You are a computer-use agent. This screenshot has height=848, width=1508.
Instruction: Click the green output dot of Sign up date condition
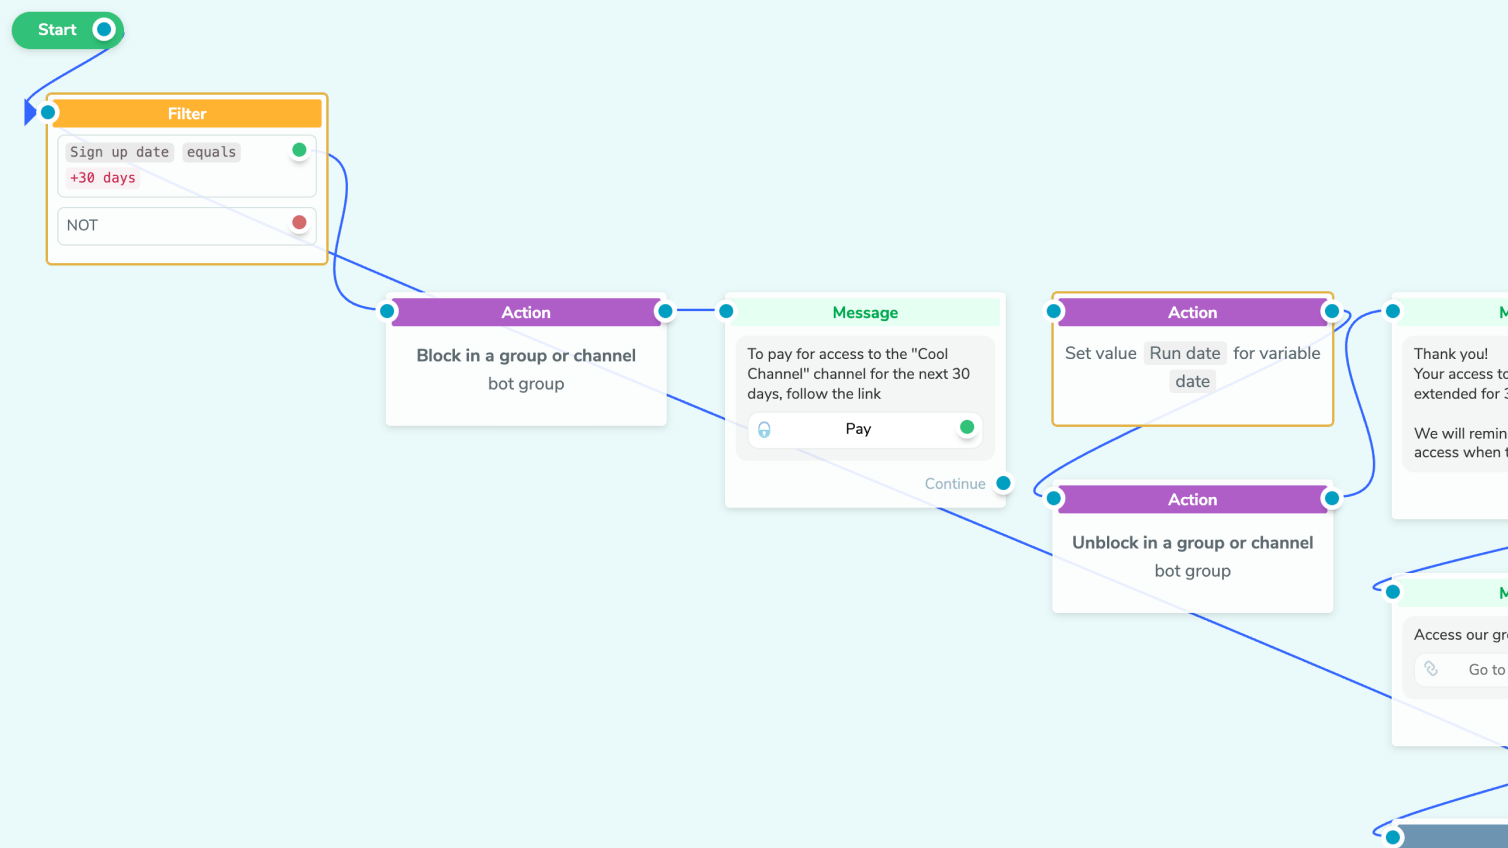click(x=299, y=150)
